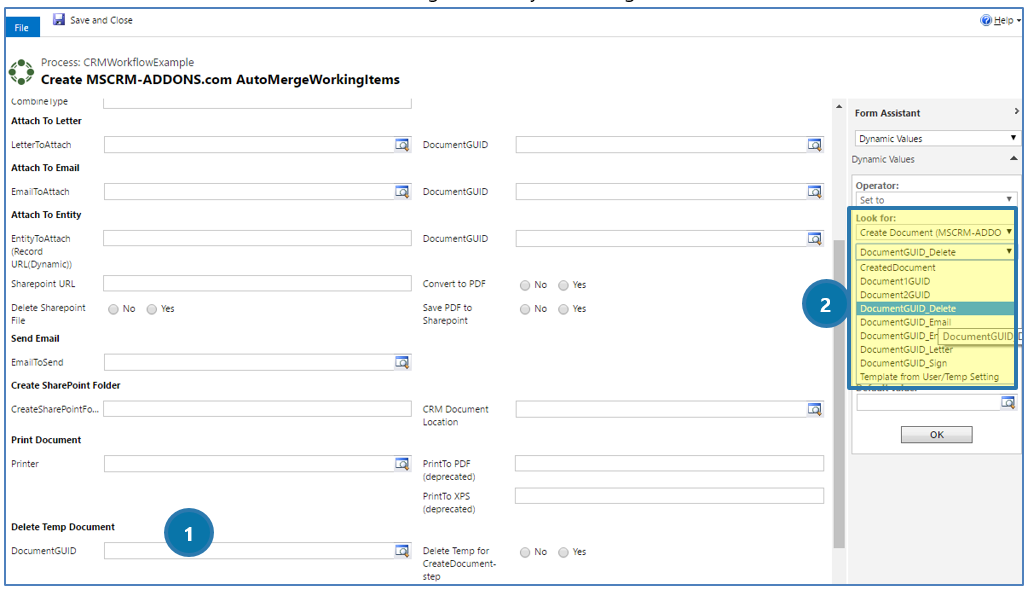Click the Help question mark icon
This screenshot has height=593, width=1035.
(986, 20)
